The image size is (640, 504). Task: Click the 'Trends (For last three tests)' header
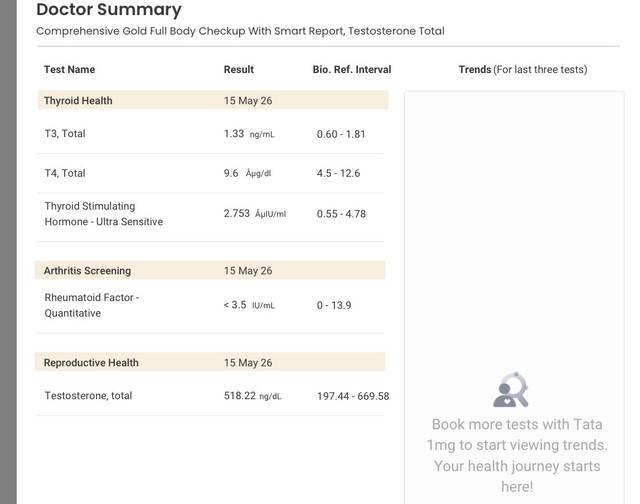[x=523, y=69]
